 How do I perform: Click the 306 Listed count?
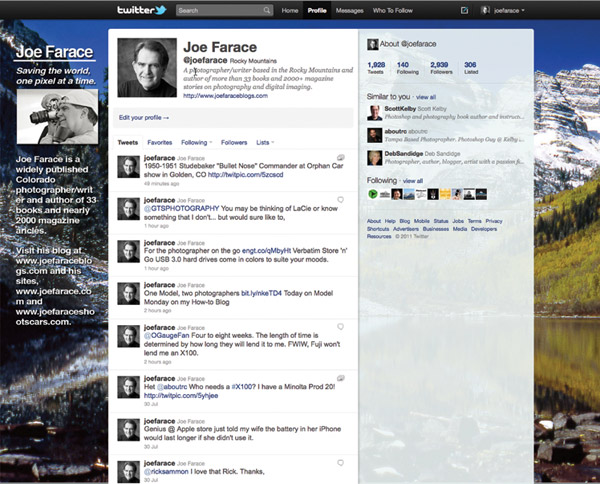[471, 68]
